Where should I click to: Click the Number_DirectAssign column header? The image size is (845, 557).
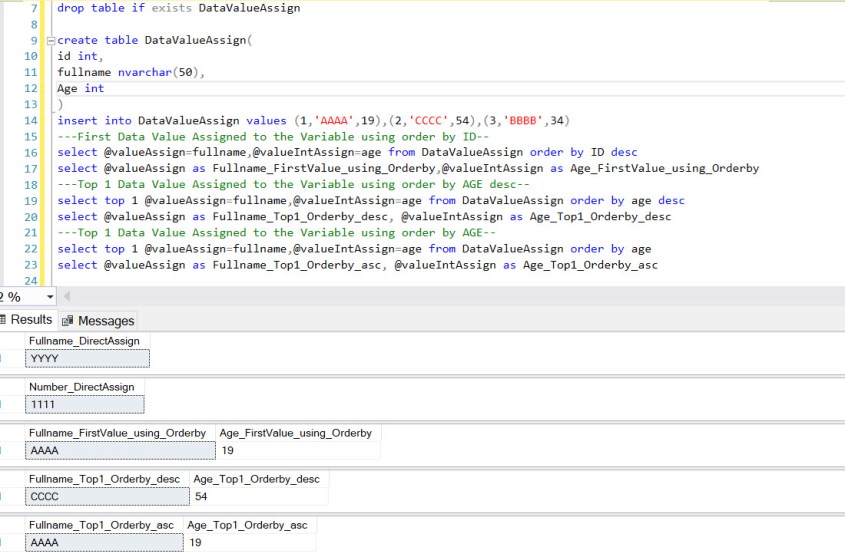click(85, 387)
